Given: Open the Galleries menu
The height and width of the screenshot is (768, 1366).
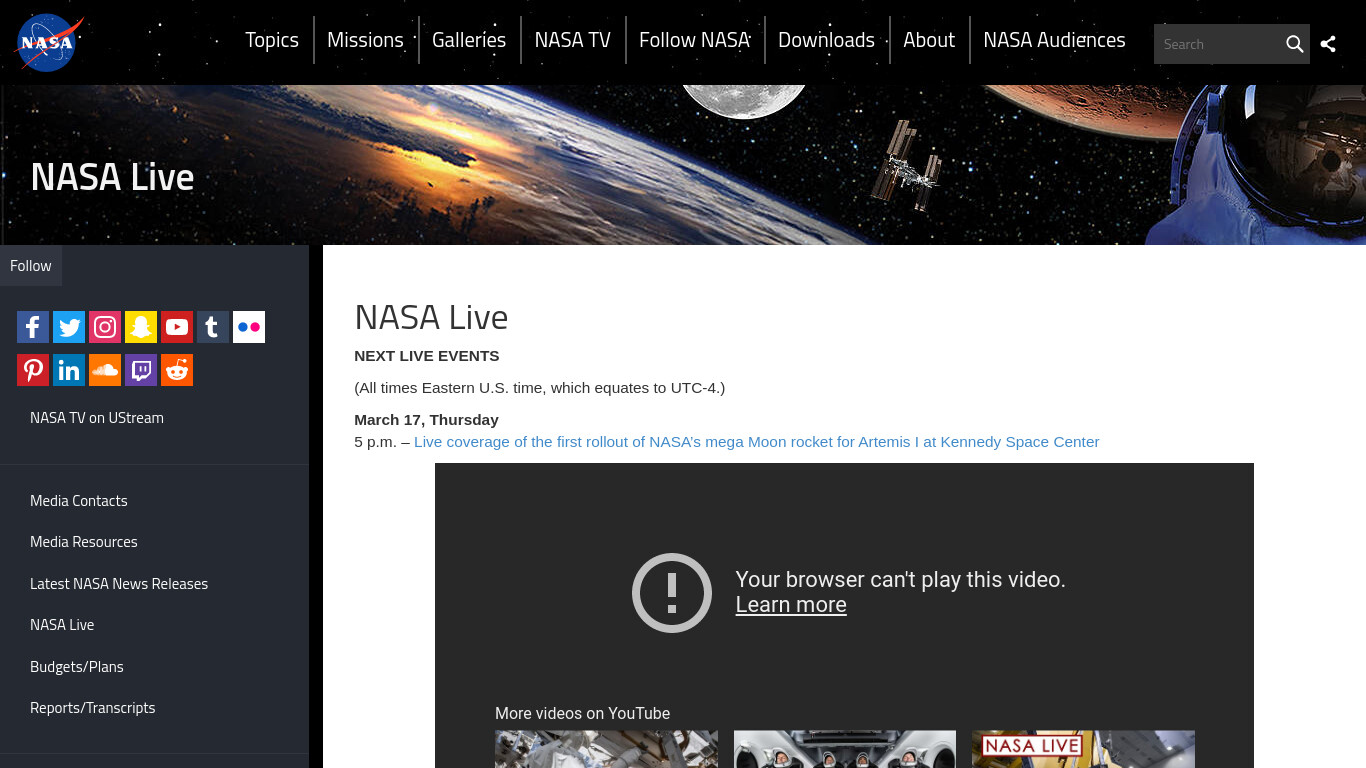Looking at the screenshot, I should (x=469, y=40).
